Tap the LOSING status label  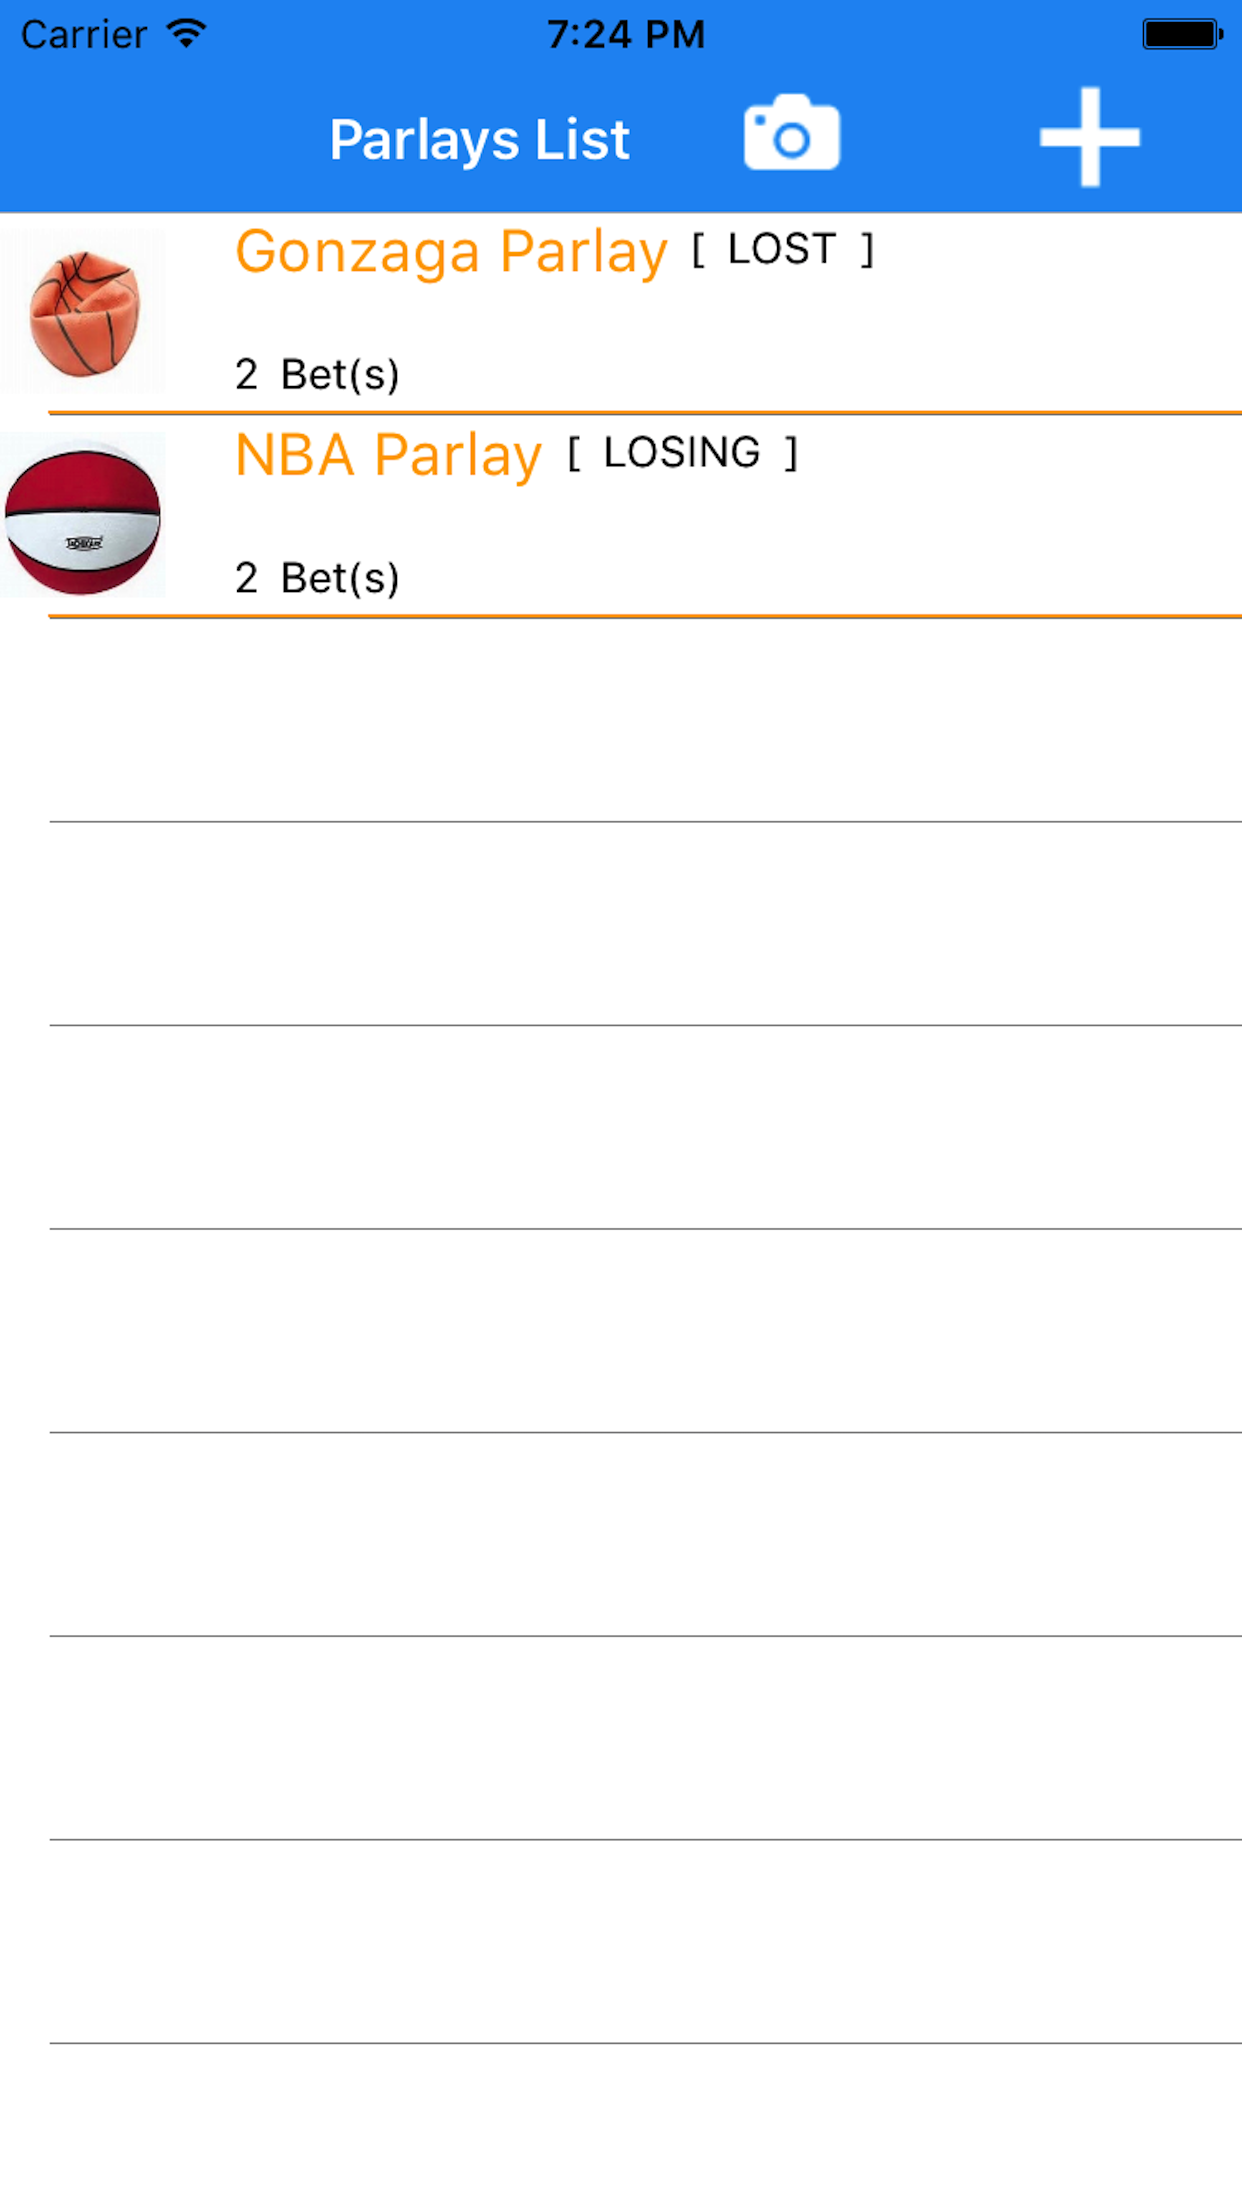click(682, 453)
